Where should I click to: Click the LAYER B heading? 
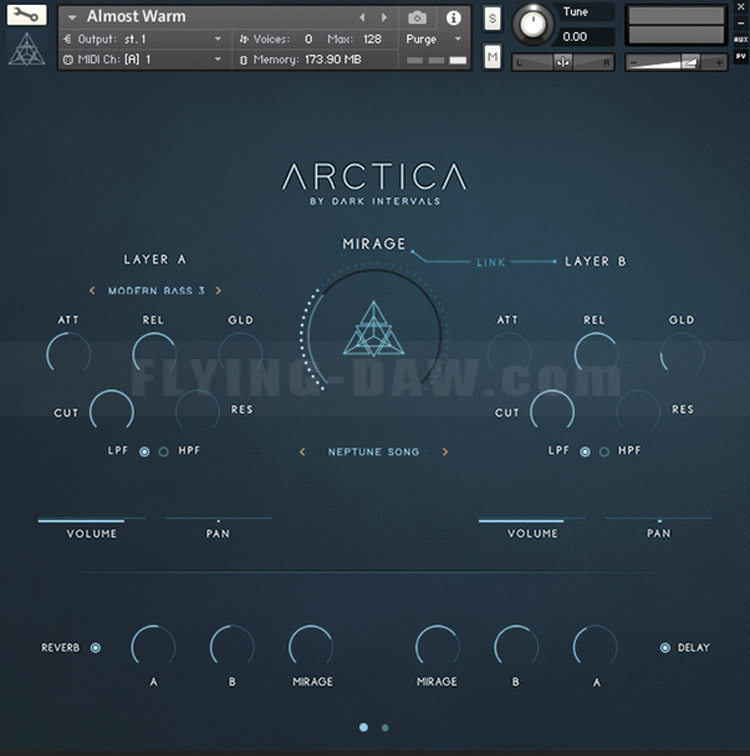tap(595, 261)
